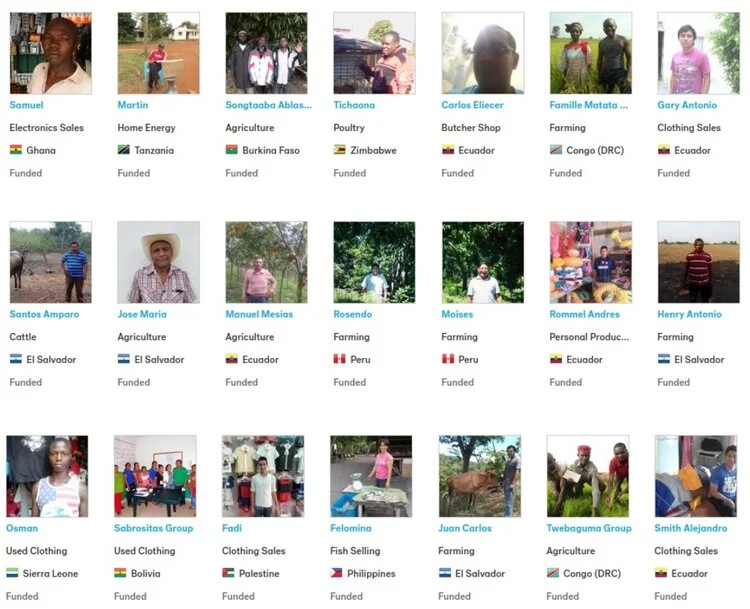Click the Philippines flag icon under Felomina
Viewport: 750px width, 609px height.
336,573
